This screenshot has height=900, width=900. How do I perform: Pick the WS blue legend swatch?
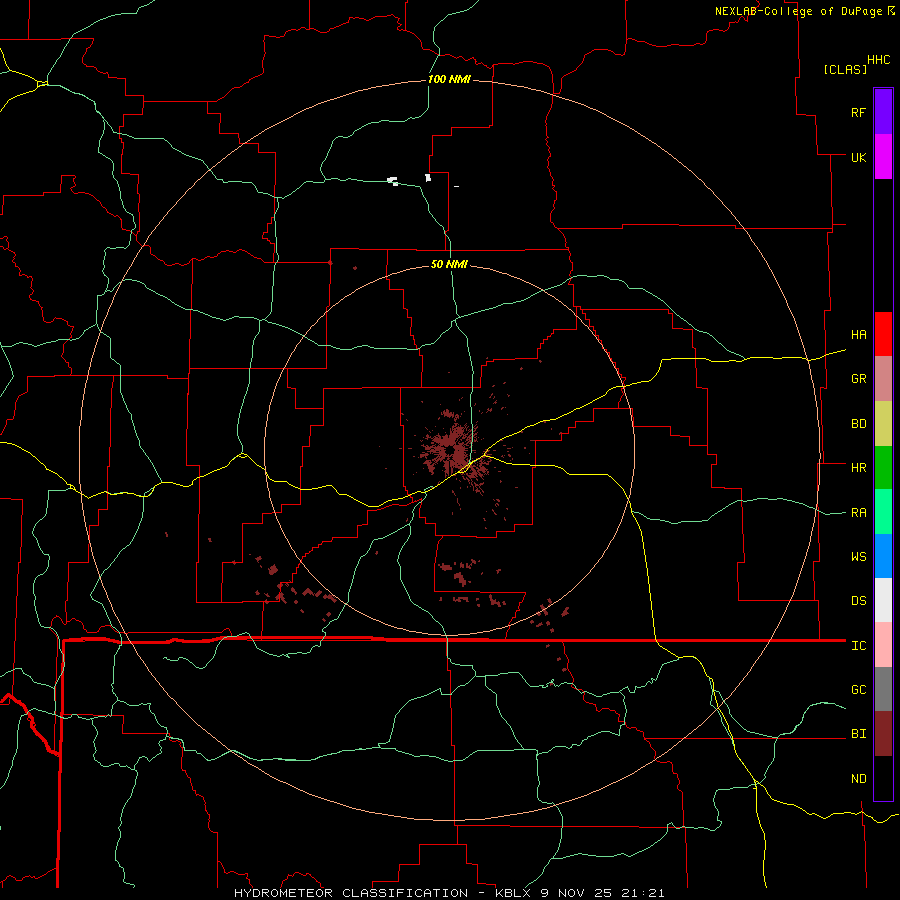[x=883, y=556]
